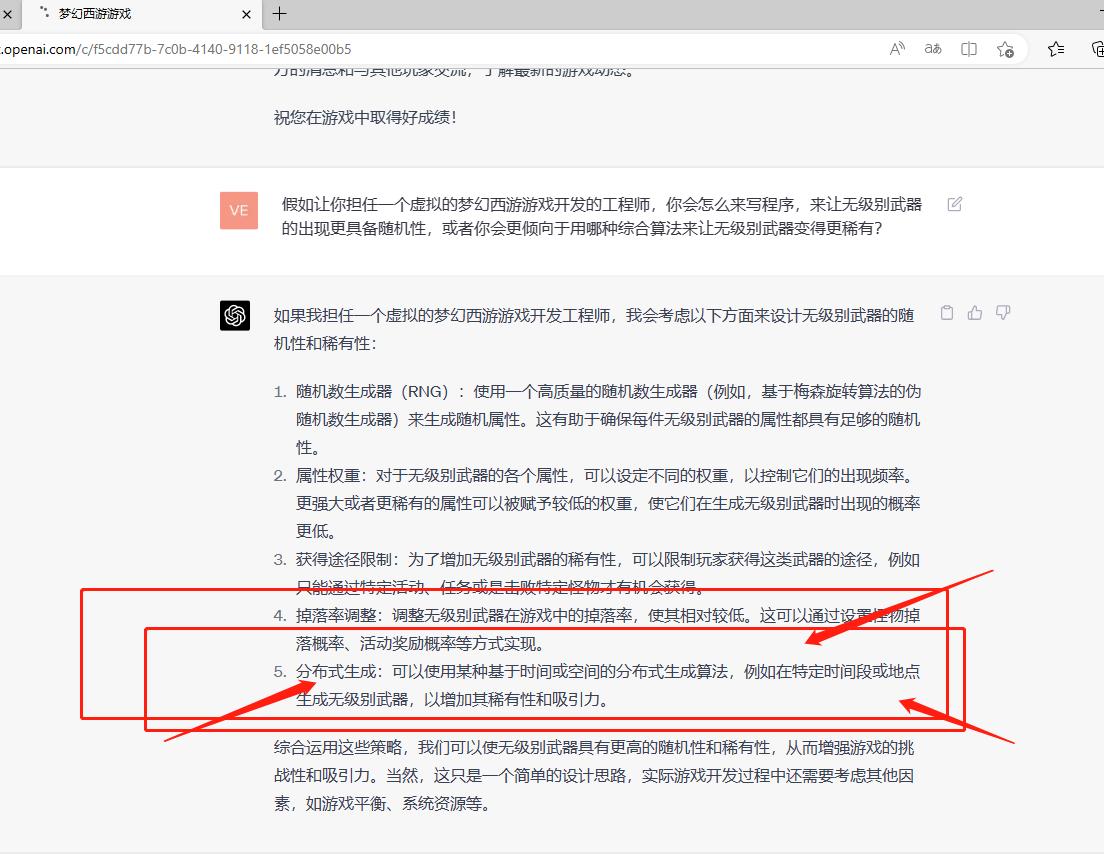1104x854 pixels.
Task: Click the ChatGPT logo avatar
Action: (x=234, y=314)
